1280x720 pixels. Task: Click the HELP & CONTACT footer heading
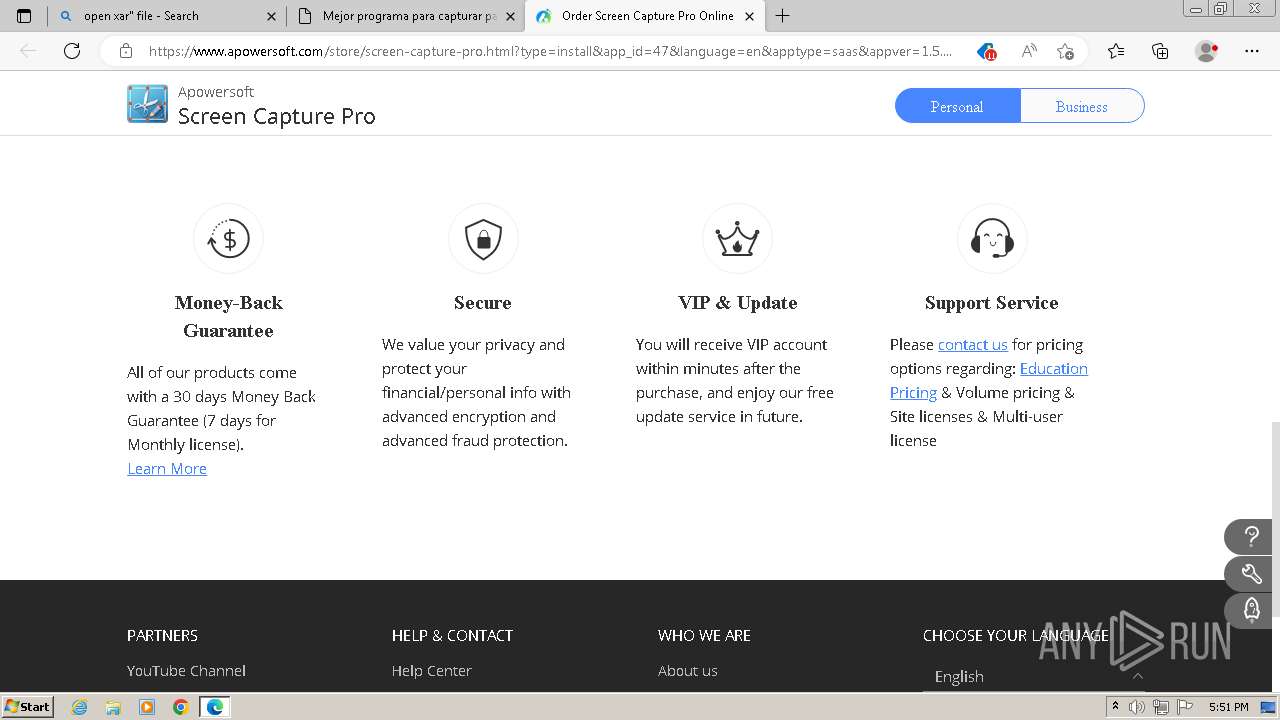452,636
